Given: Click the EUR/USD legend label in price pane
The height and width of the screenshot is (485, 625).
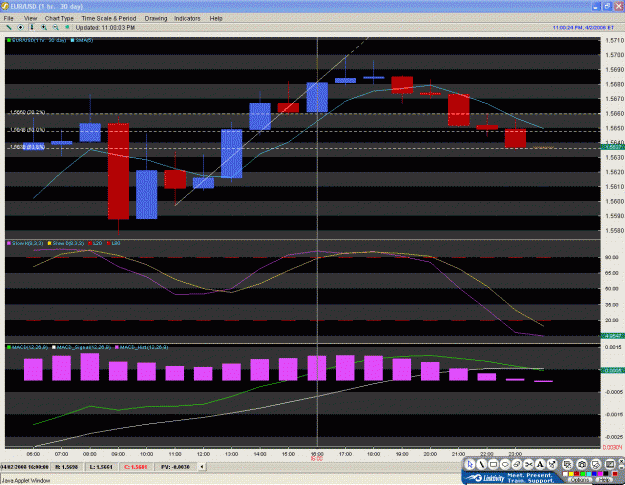Looking at the screenshot, I should [x=39, y=40].
